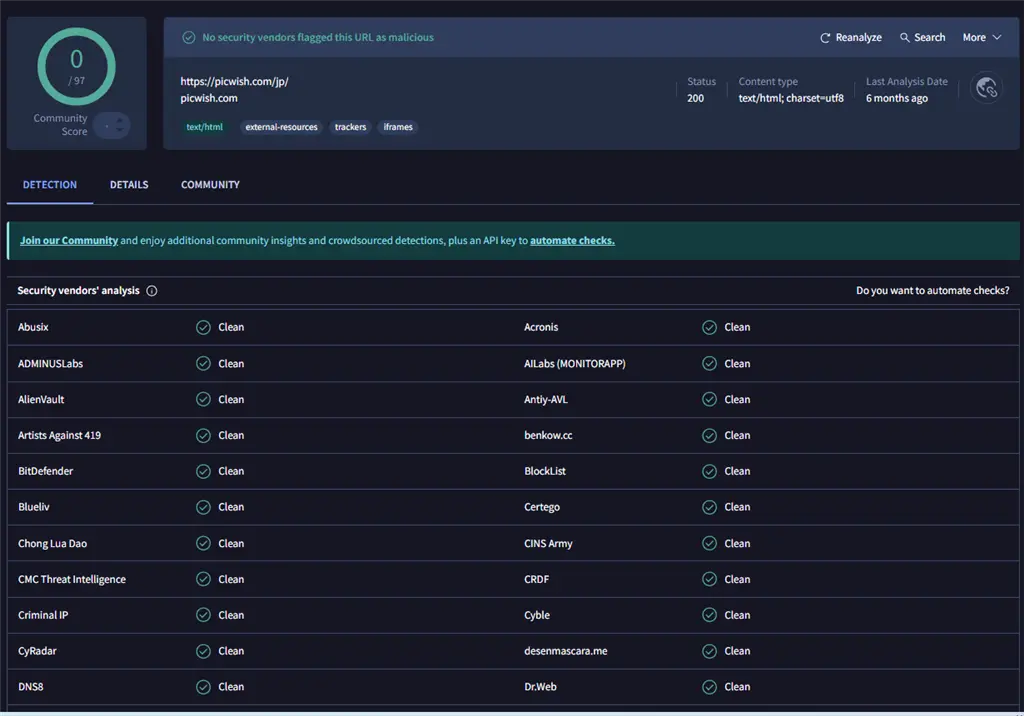1024x716 pixels.
Task: Click the iframes tag
Action: tap(398, 127)
